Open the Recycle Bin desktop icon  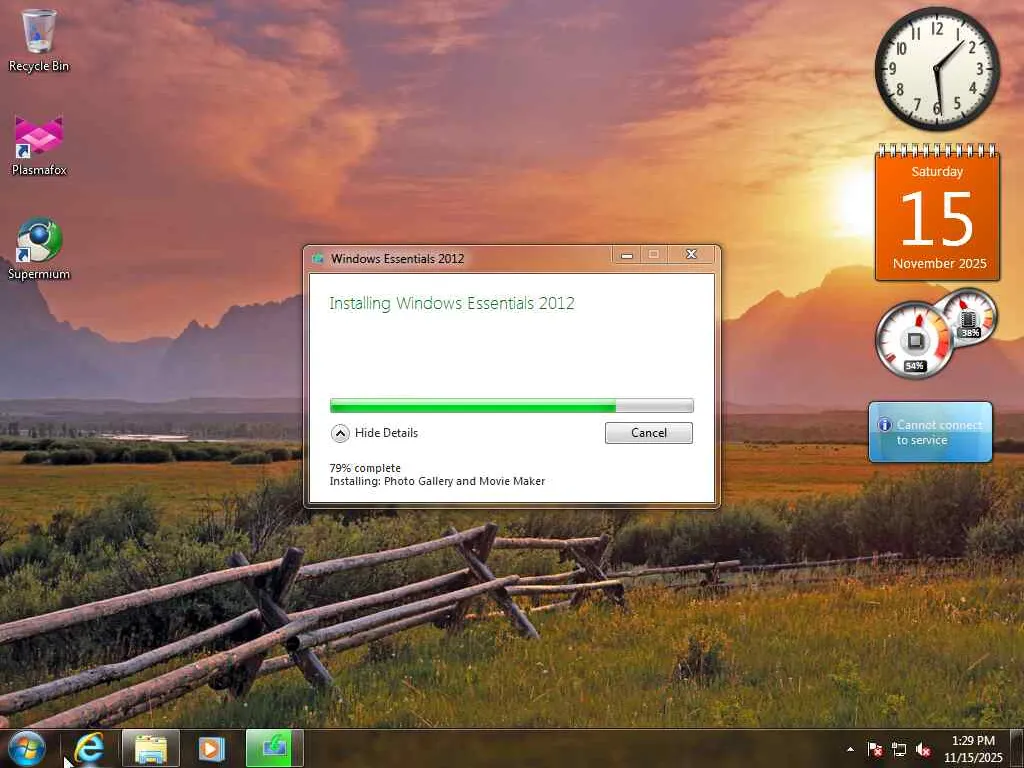[x=39, y=40]
